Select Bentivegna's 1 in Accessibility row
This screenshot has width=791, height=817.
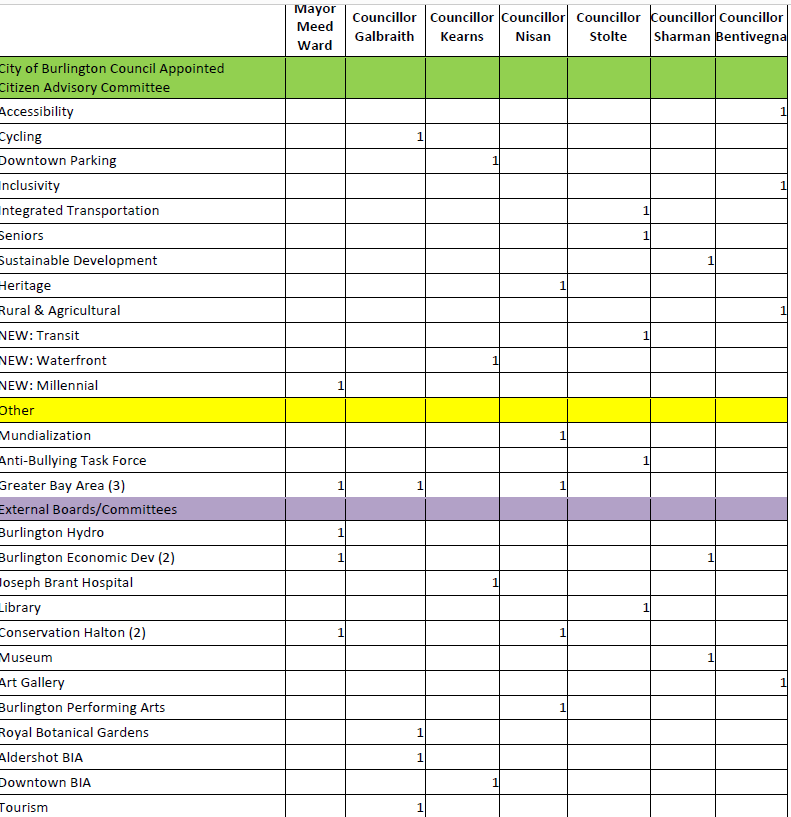[x=783, y=112]
